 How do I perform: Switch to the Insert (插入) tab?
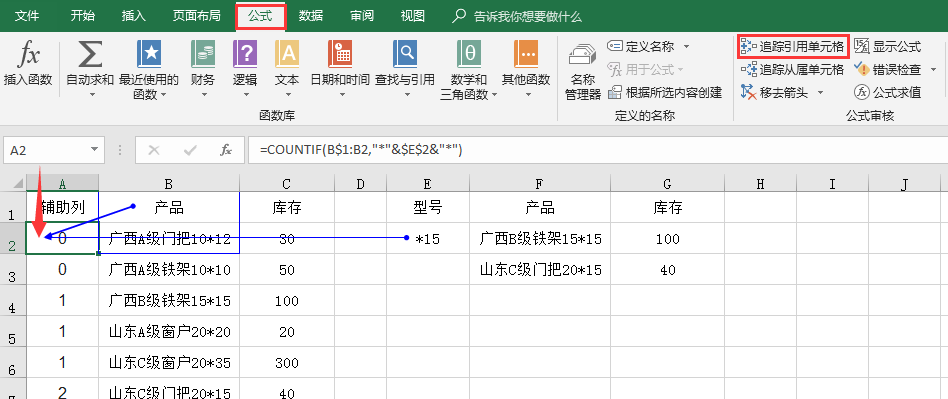134,16
